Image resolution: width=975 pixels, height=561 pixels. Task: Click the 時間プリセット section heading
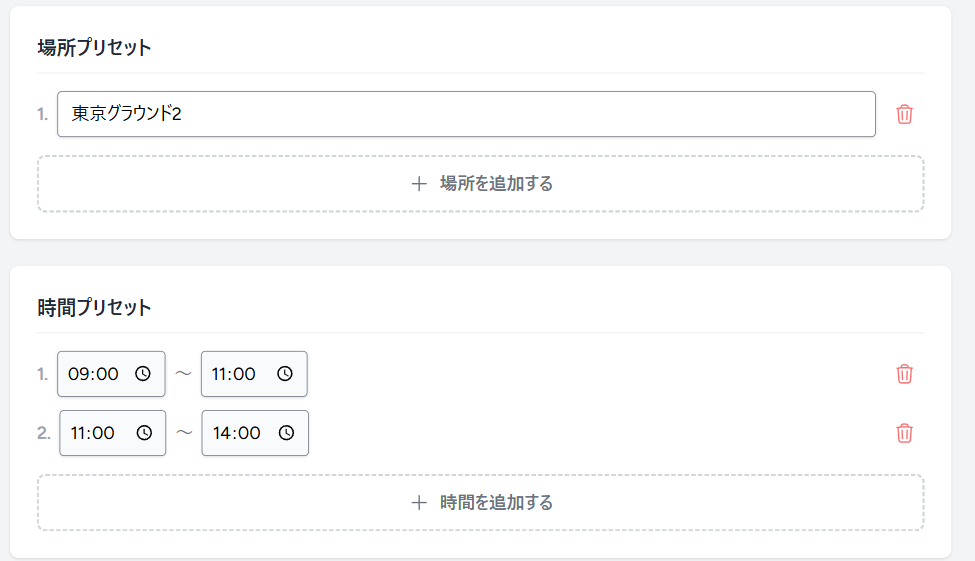(x=94, y=308)
